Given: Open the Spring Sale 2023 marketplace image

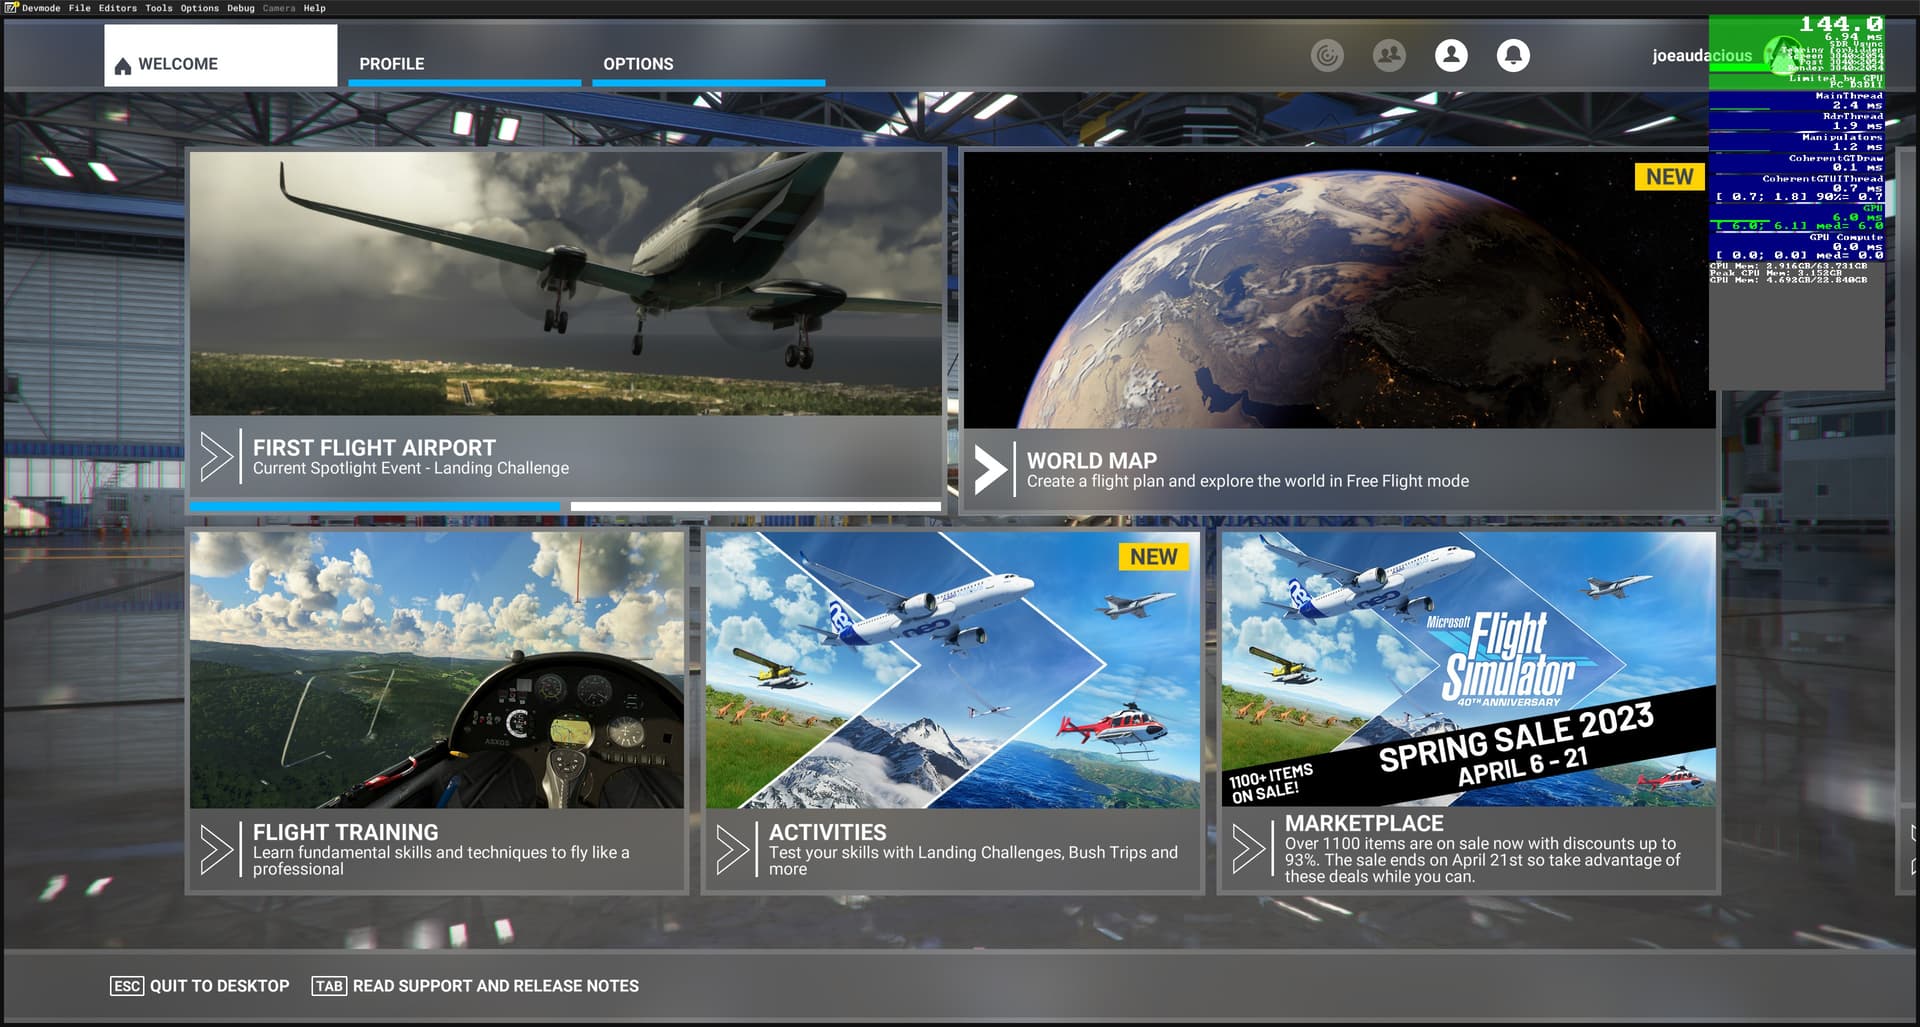Looking at the screenshot, I should pos(1468,669).
